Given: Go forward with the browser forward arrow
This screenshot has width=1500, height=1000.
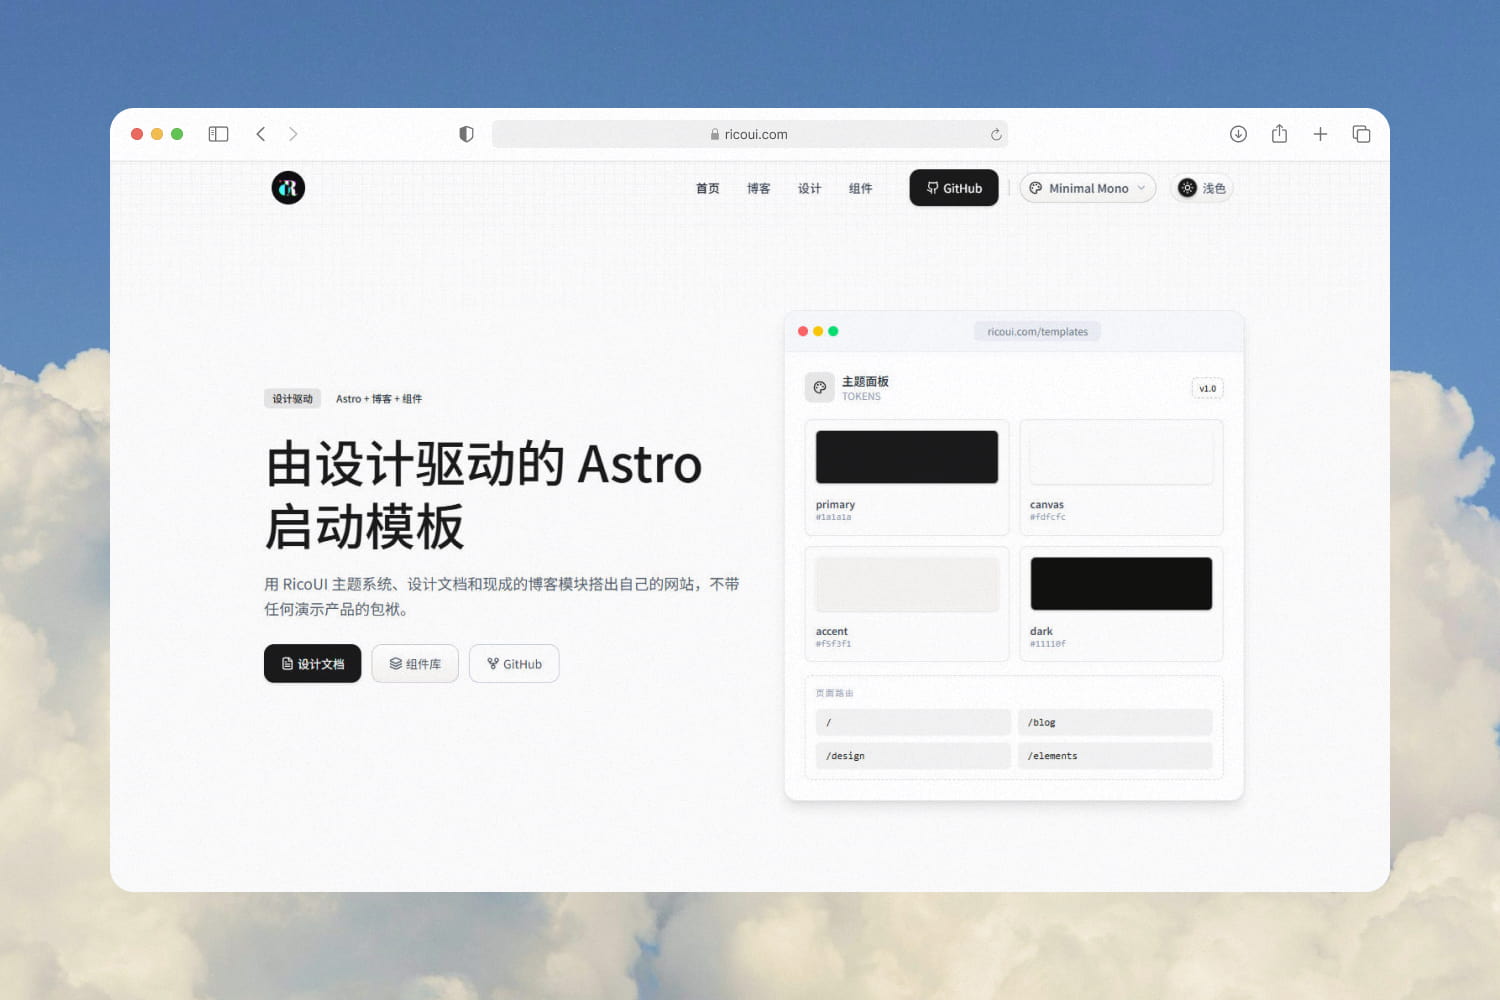Looking at the screenshot, I should (293, 134).
